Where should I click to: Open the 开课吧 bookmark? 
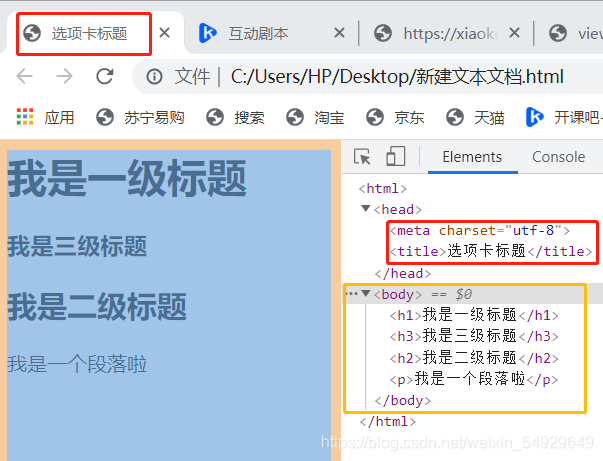coord(563,117)
